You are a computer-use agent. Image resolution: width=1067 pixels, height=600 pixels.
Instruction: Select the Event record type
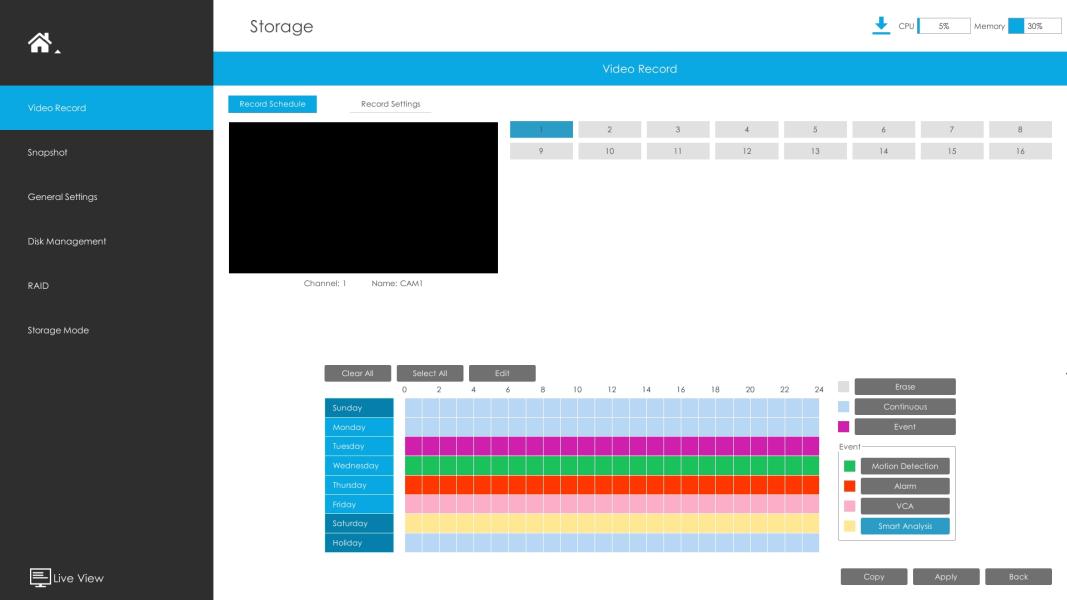pos(905,427)
